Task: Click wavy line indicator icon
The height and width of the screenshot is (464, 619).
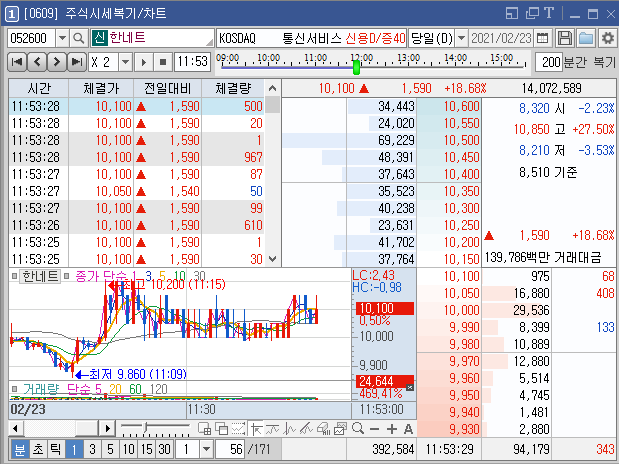Action: (273, 428)
